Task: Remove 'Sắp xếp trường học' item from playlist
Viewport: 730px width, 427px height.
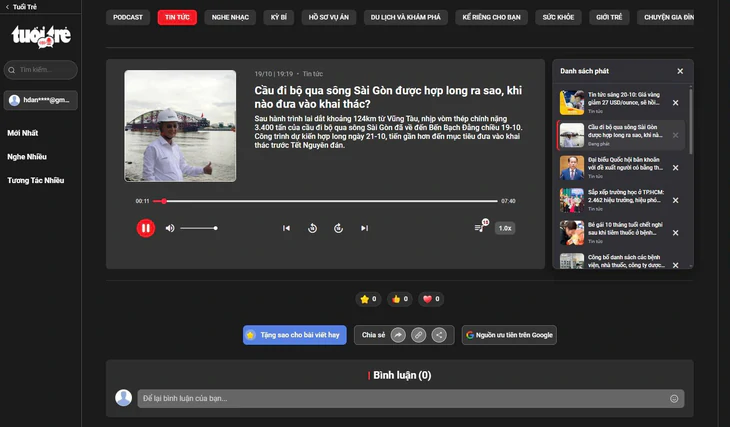Action: pos(676,200)
